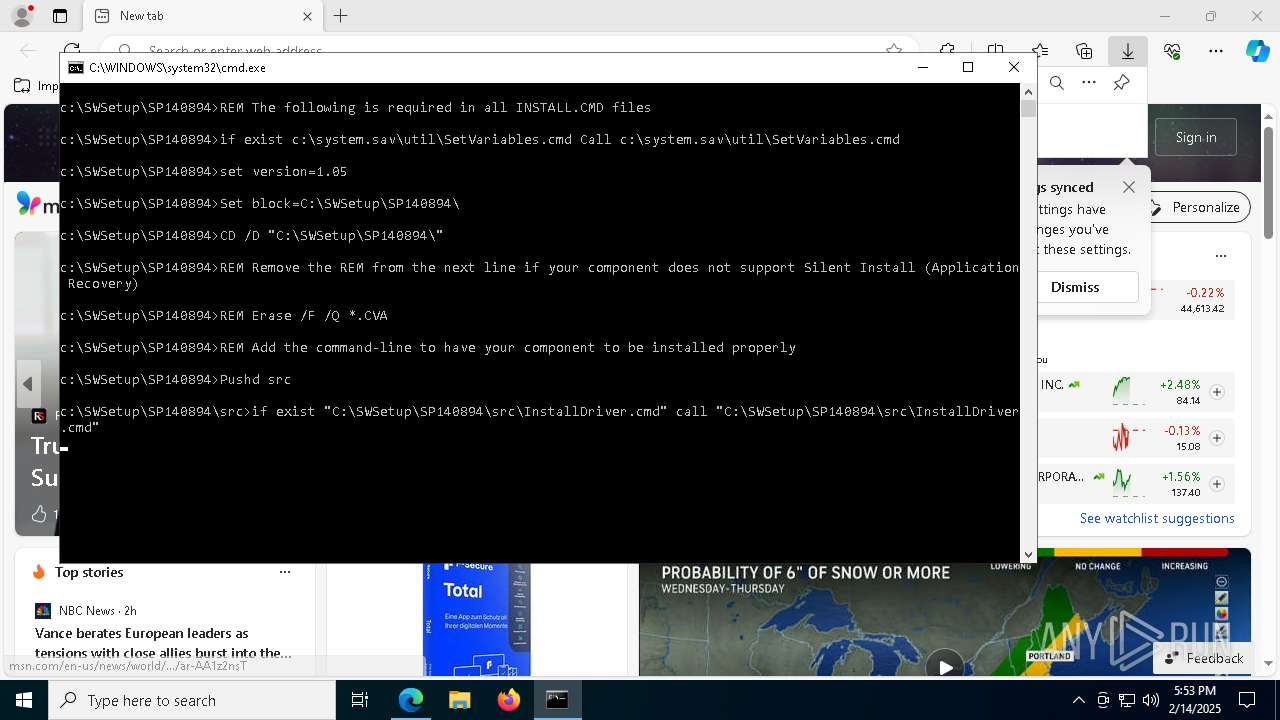Maximize the cmd.exe window
Screen dimensions: 1280x720
pyautogui.click(x=967, y=67)
